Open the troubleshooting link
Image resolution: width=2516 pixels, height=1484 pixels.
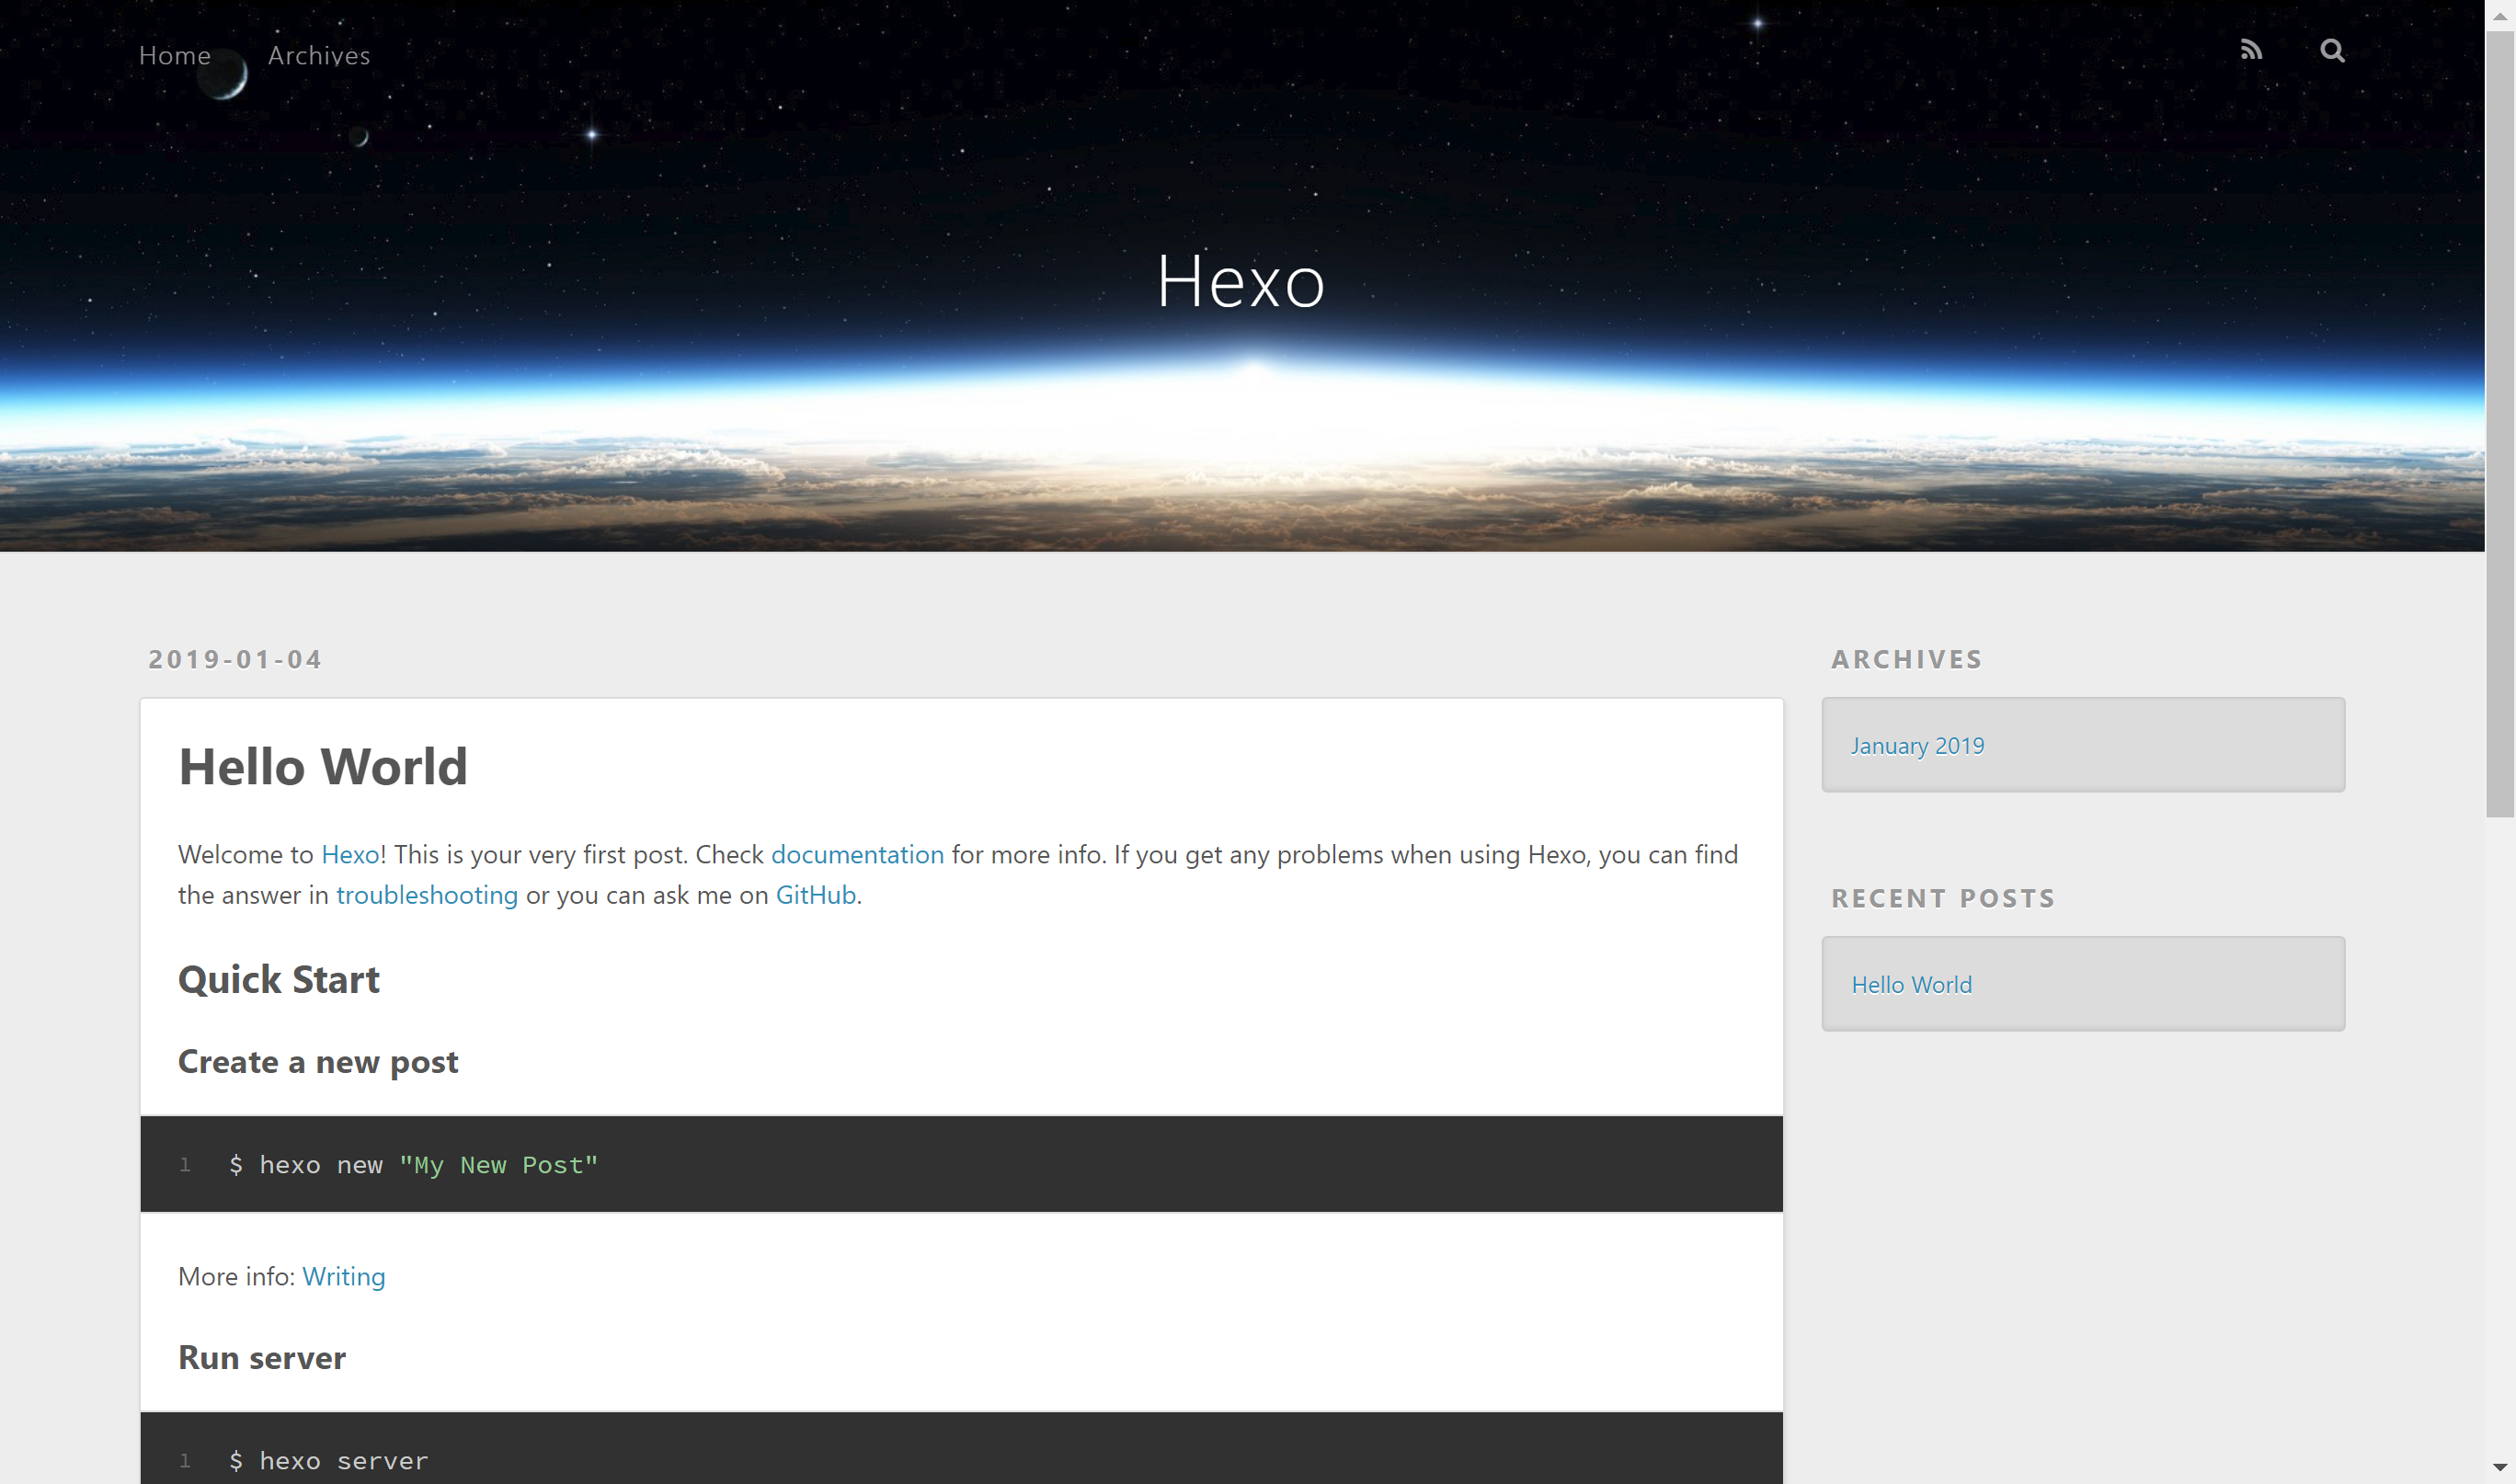point(427,895)
